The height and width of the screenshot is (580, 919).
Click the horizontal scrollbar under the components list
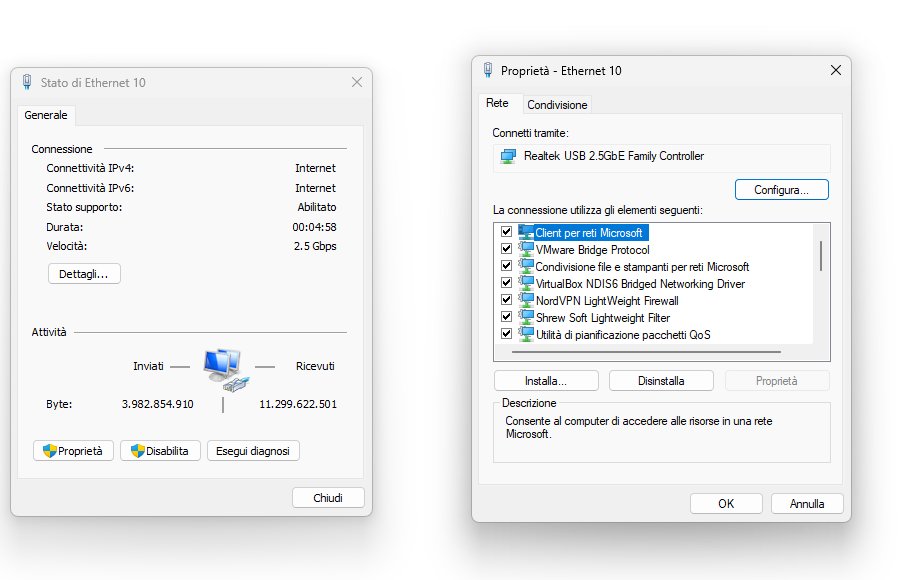pos(646,352)
